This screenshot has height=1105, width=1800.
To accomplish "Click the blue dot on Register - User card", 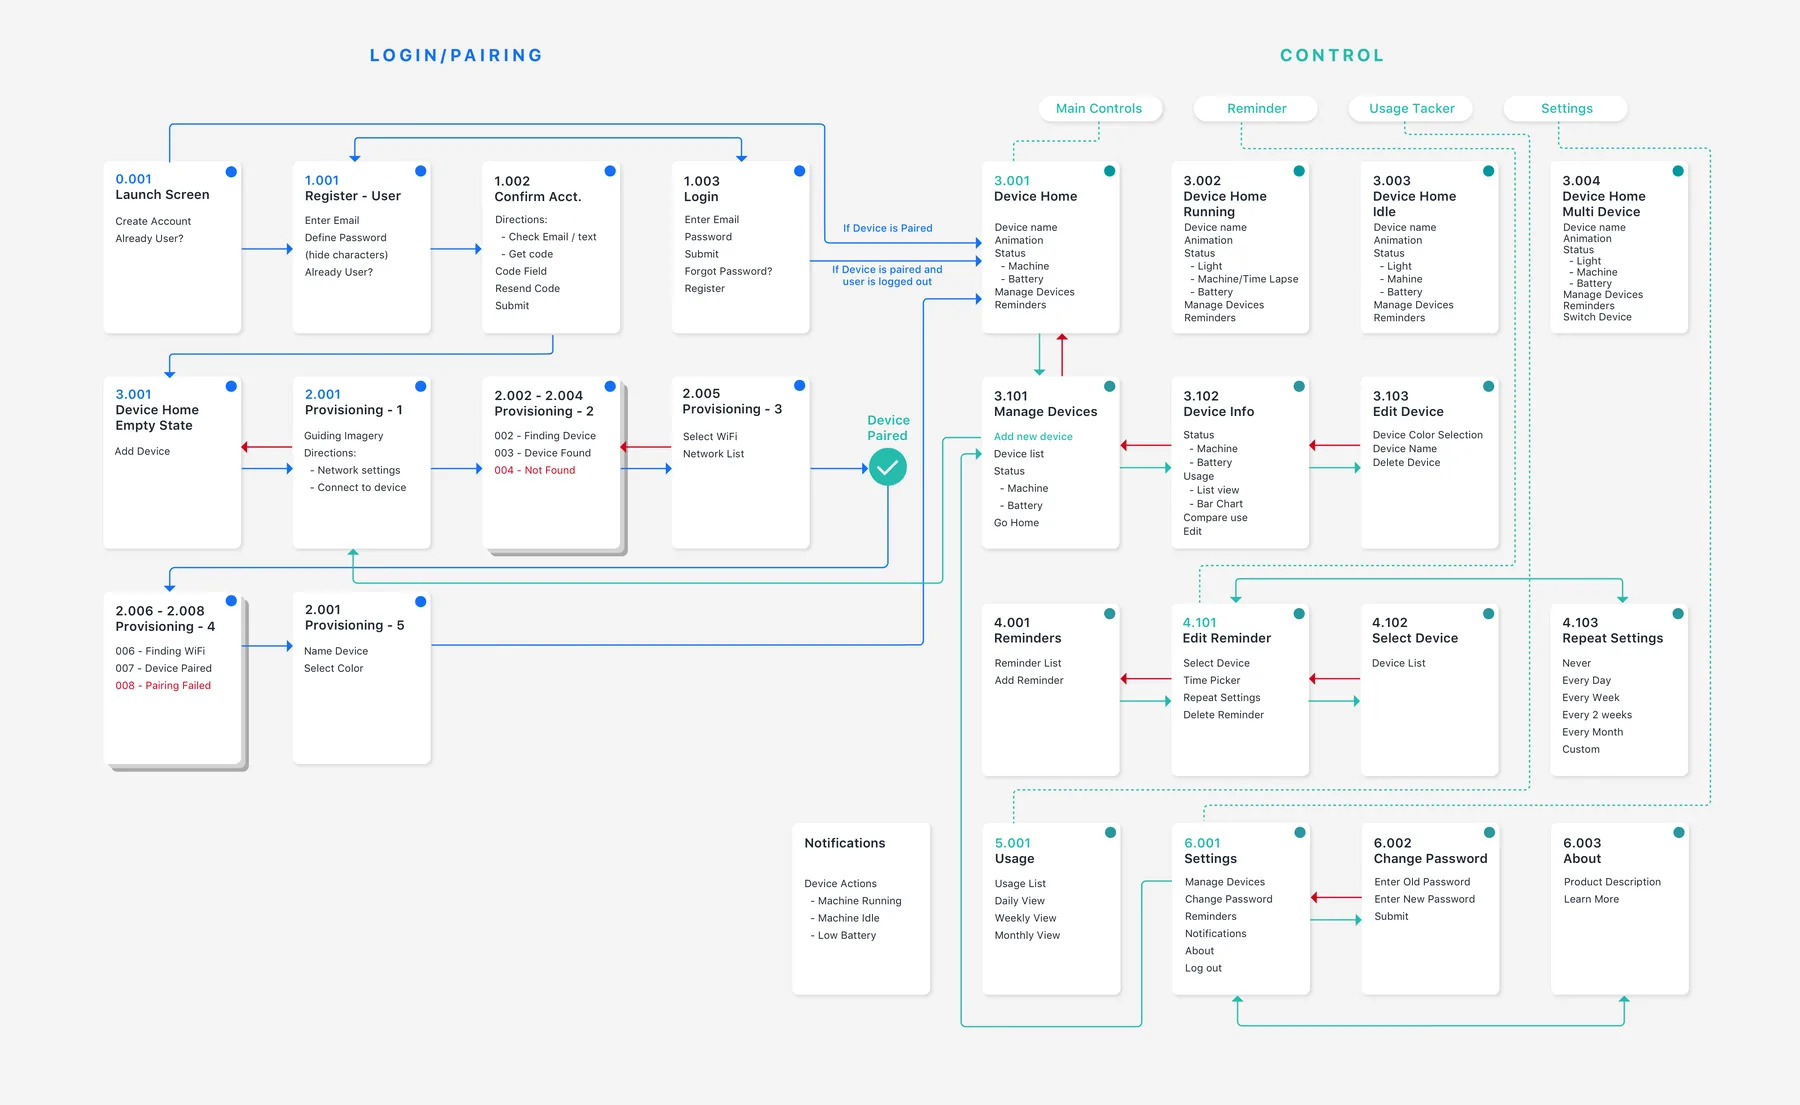I will point(421,171).
